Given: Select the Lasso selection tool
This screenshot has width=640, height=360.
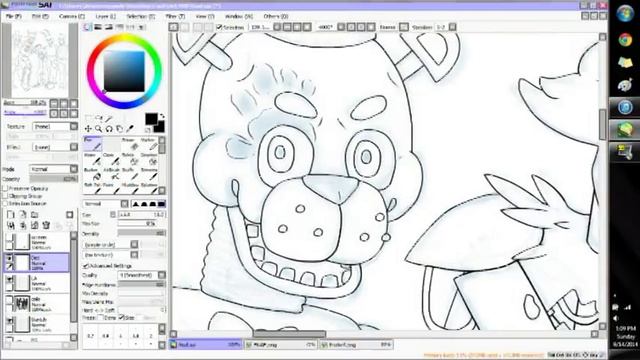Looking at the screenshot, I should (98, 118).
